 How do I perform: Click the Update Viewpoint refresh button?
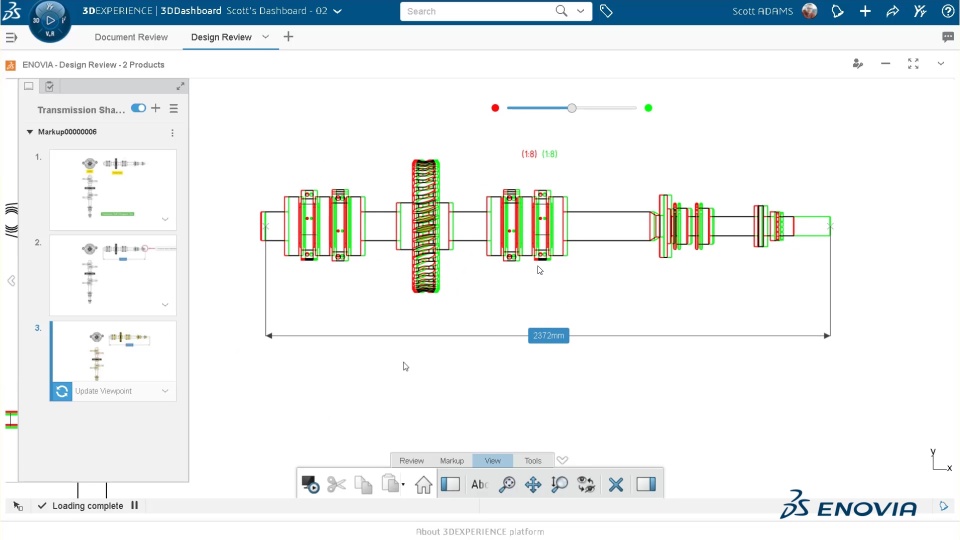[x=61, y=391]
